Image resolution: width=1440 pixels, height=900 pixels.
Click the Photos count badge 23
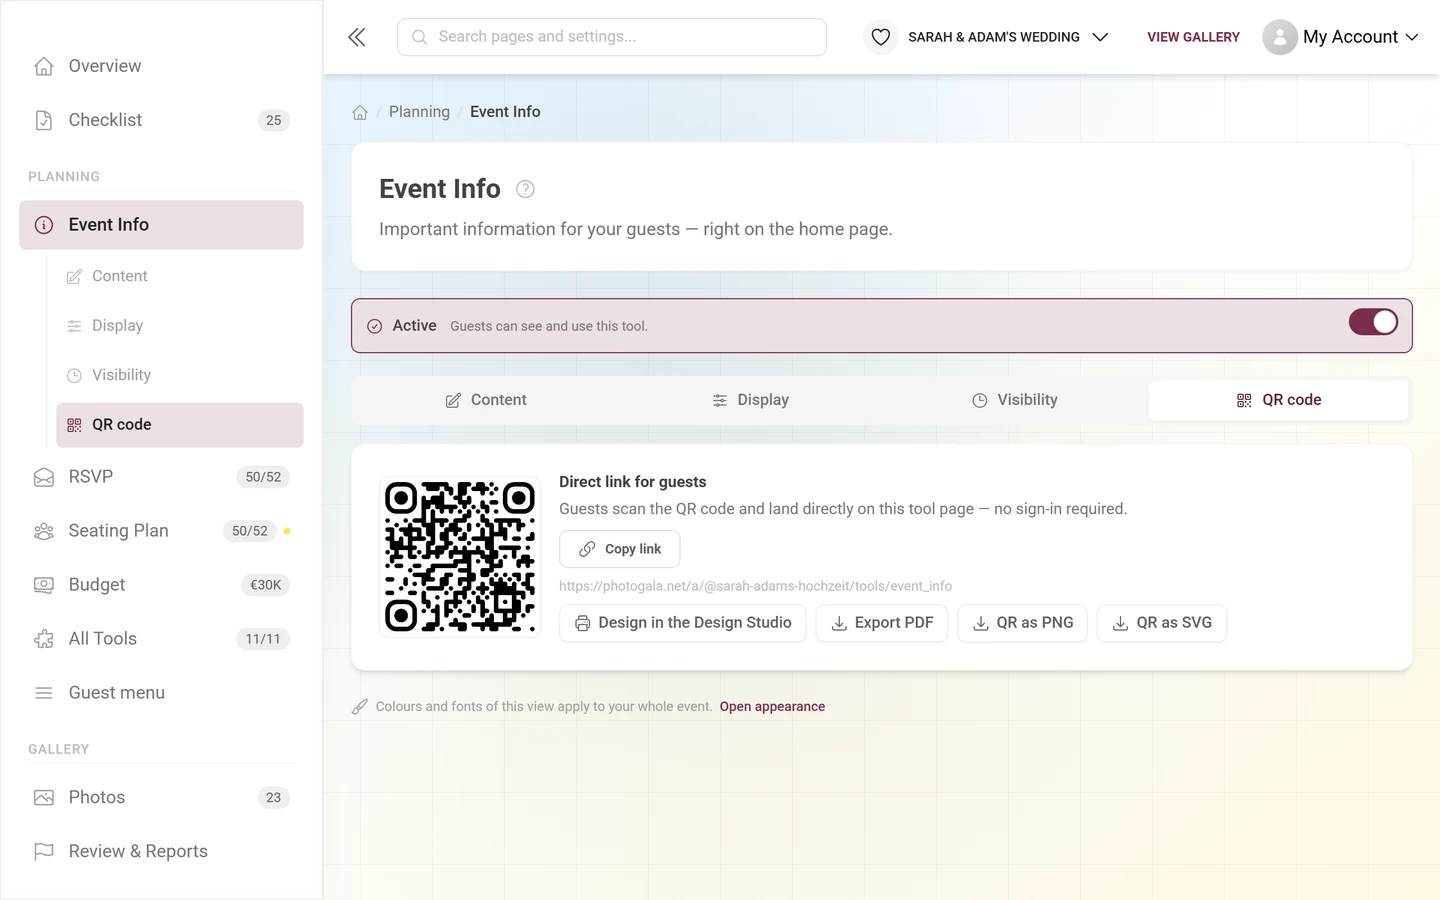click(274, 798)
